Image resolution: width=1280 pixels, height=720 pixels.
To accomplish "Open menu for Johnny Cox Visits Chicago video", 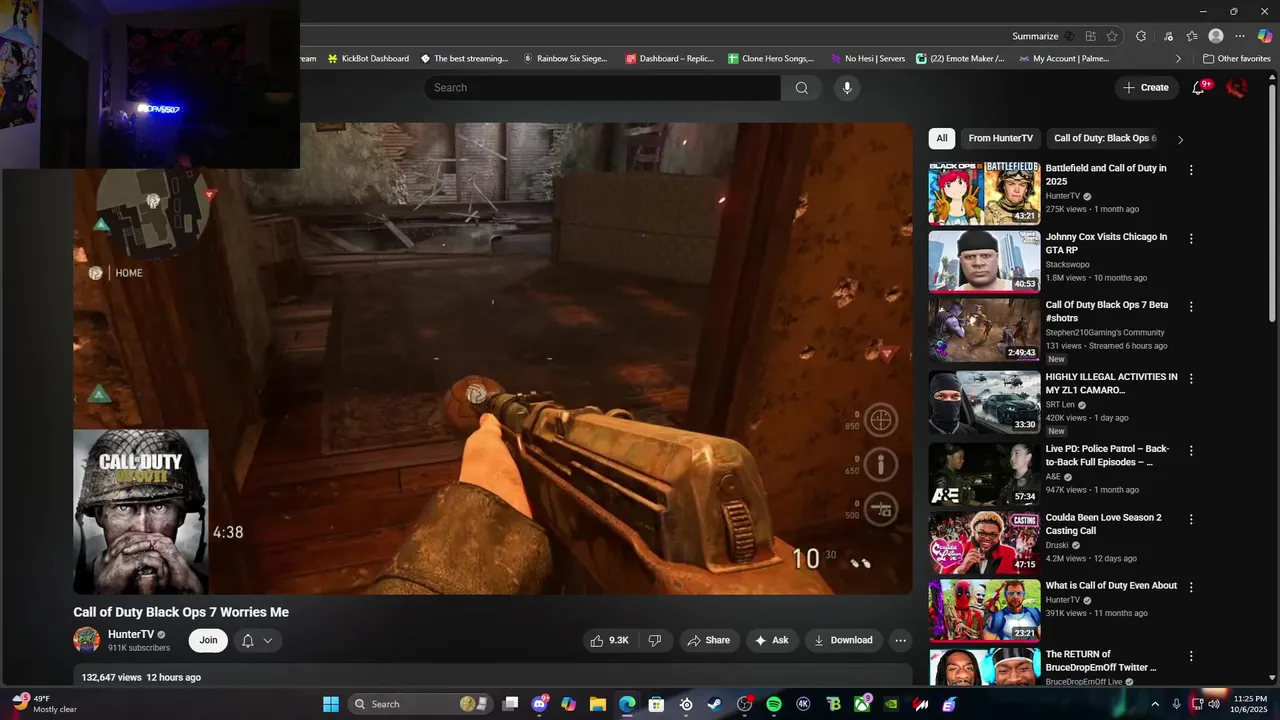I will tap(1191, 239).
